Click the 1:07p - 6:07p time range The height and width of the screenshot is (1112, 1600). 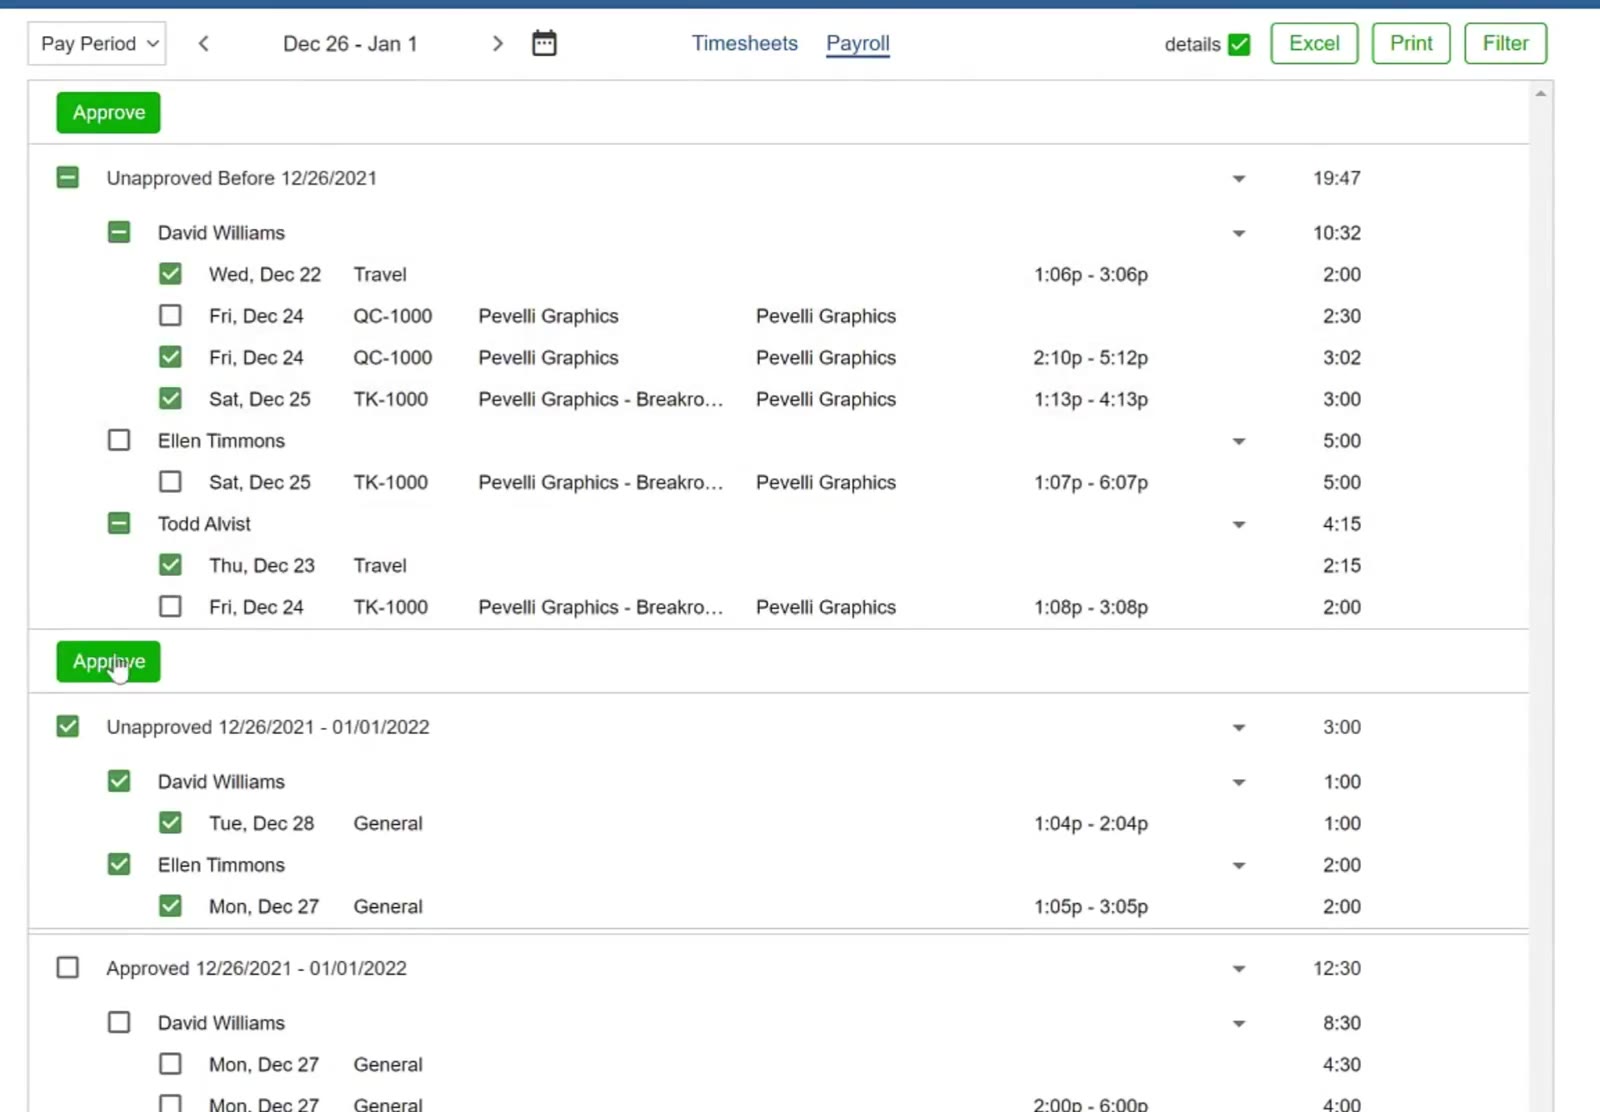1091,482
